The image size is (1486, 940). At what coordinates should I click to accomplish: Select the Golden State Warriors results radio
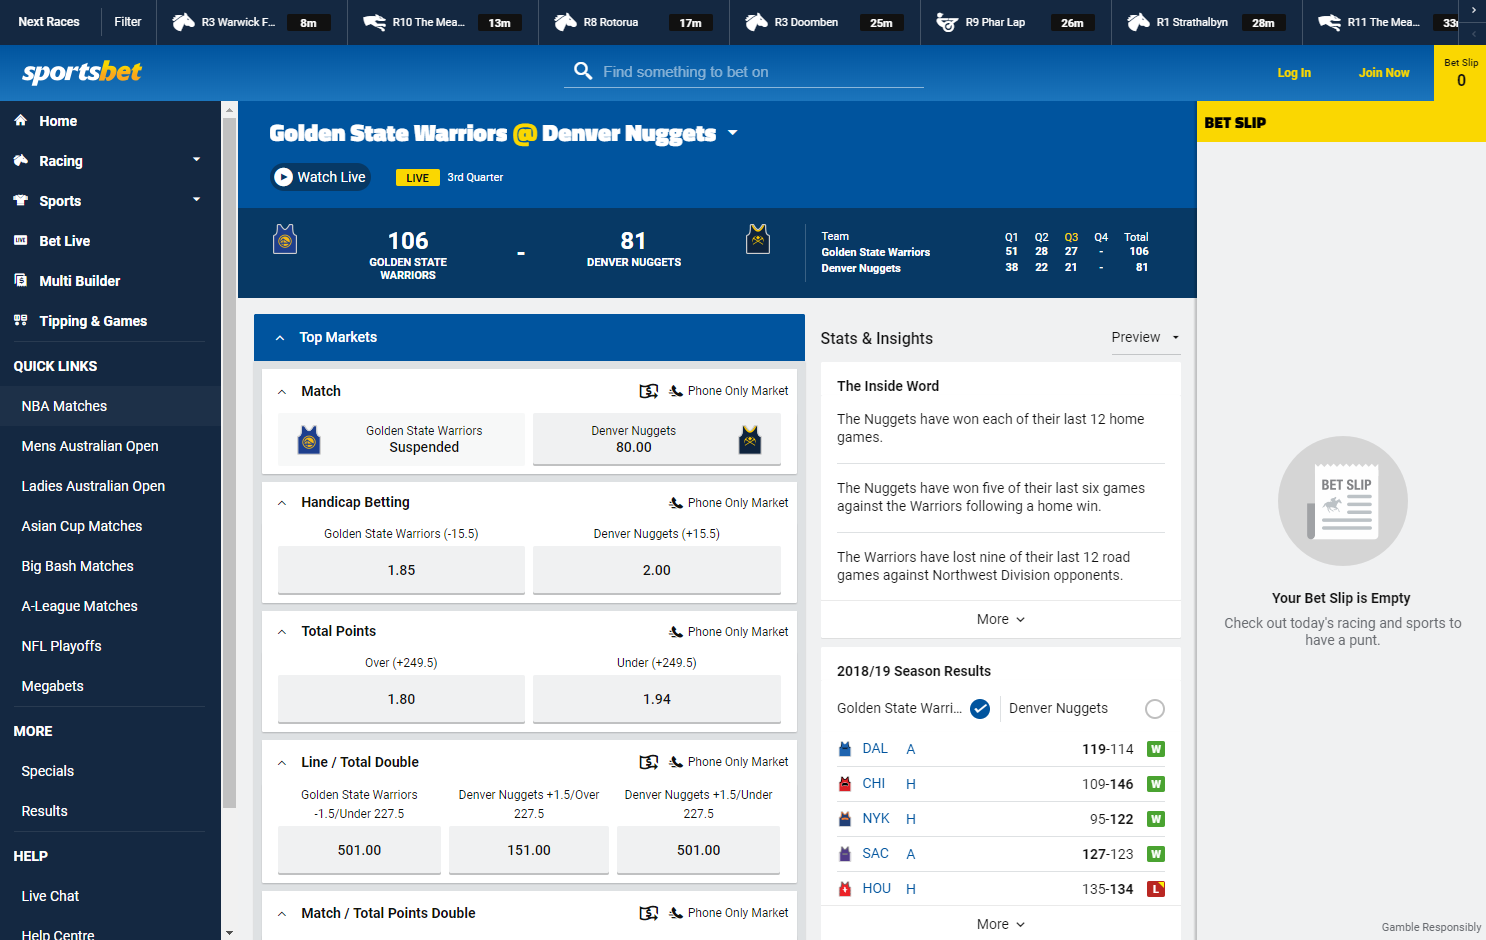[980, 709]
